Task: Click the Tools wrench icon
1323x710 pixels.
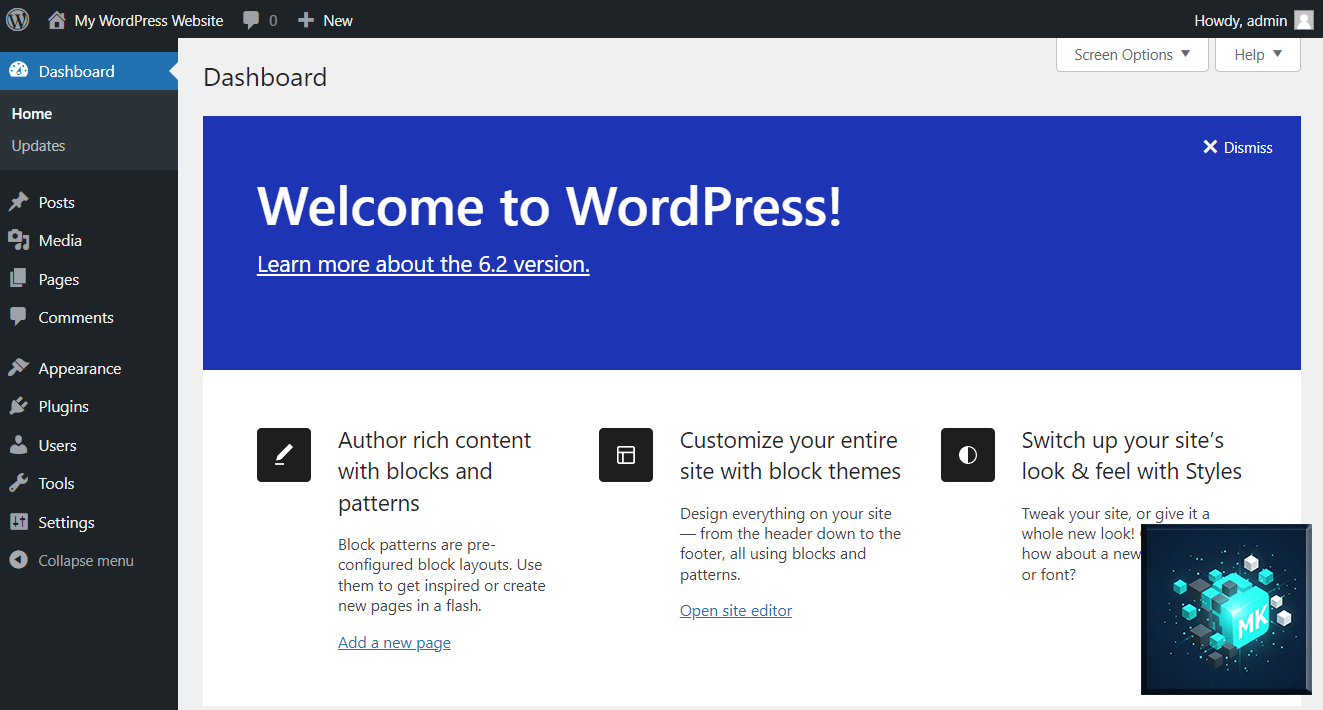Action: 18,483
